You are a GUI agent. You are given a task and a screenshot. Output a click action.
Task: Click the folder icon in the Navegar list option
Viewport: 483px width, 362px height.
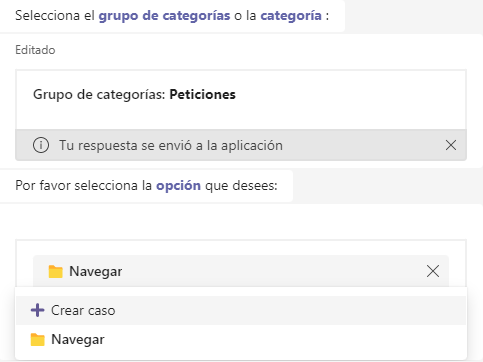pyautogui.click(x=37, y=340)
